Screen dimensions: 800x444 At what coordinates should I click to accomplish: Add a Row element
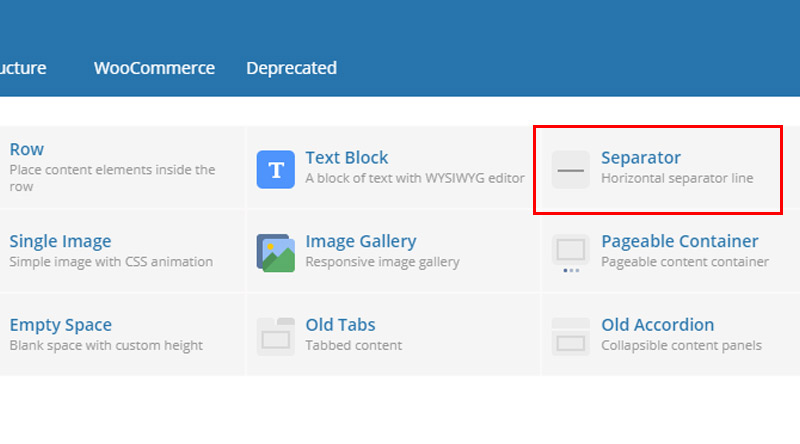point(27,149)
